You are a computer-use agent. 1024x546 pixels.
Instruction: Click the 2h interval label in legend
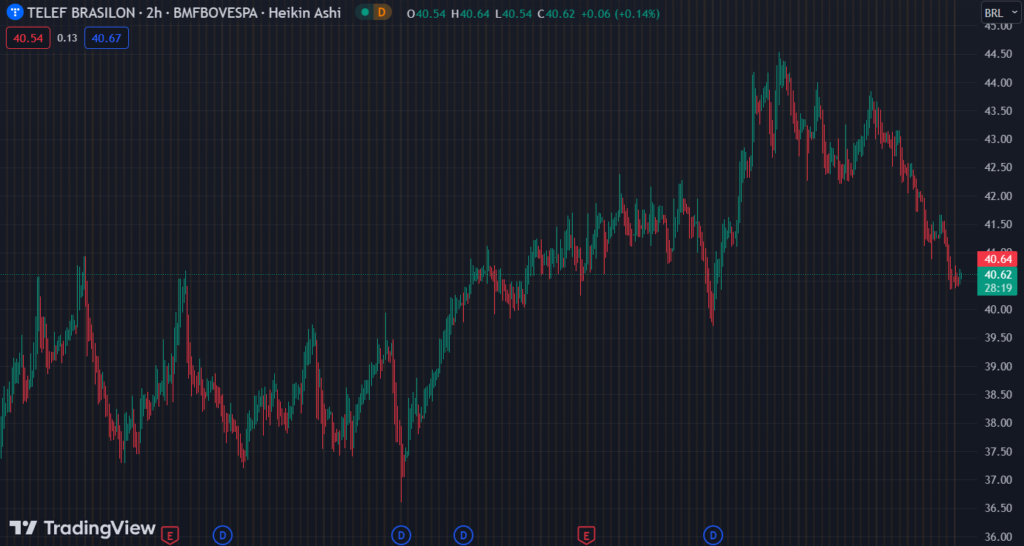tap(154, 12)
